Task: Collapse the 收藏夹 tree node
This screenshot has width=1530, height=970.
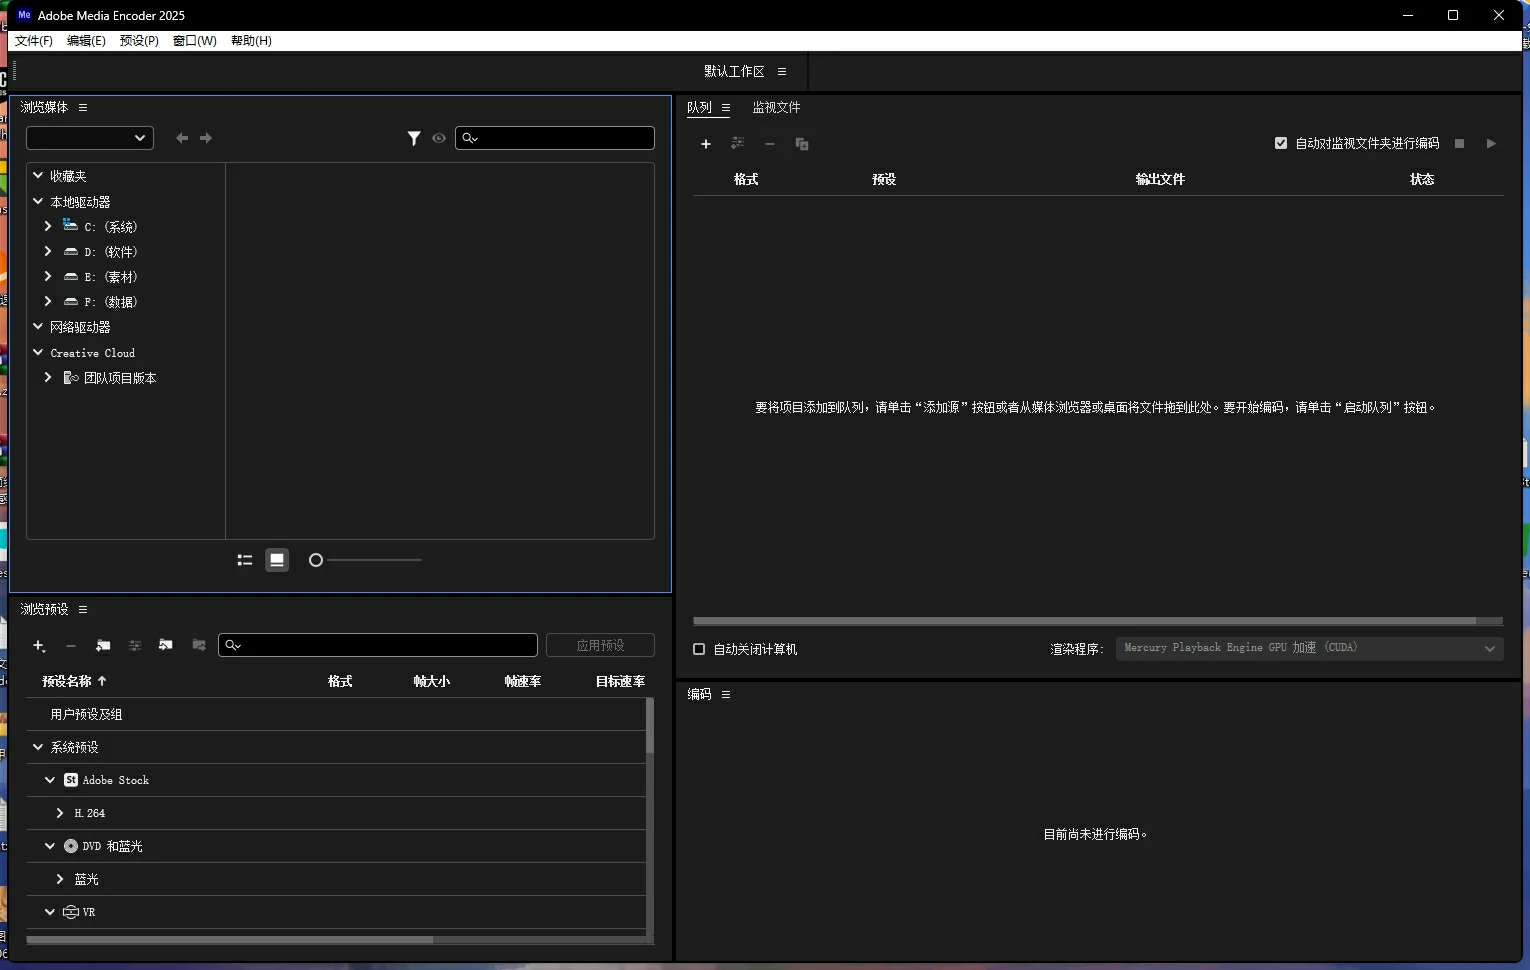Action: click(38, 175)
